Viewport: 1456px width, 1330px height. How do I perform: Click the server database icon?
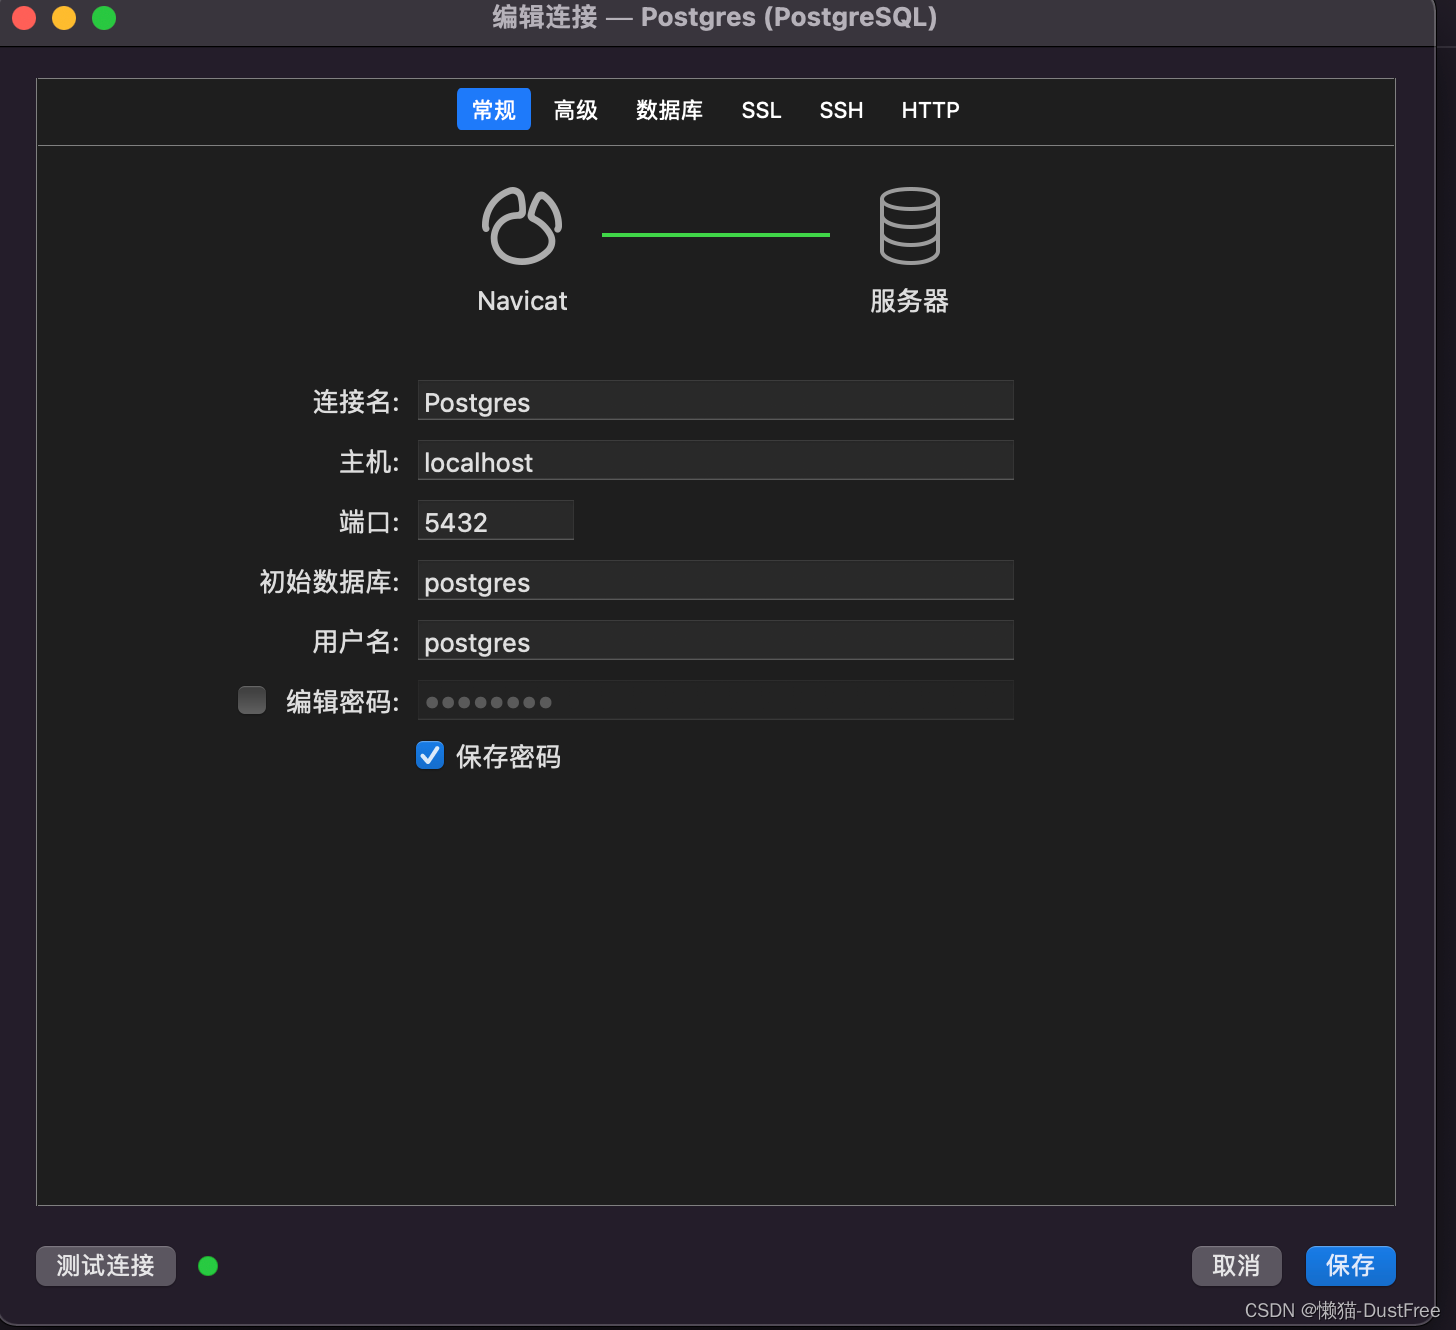pyautogui.click(x=909, y=226)
